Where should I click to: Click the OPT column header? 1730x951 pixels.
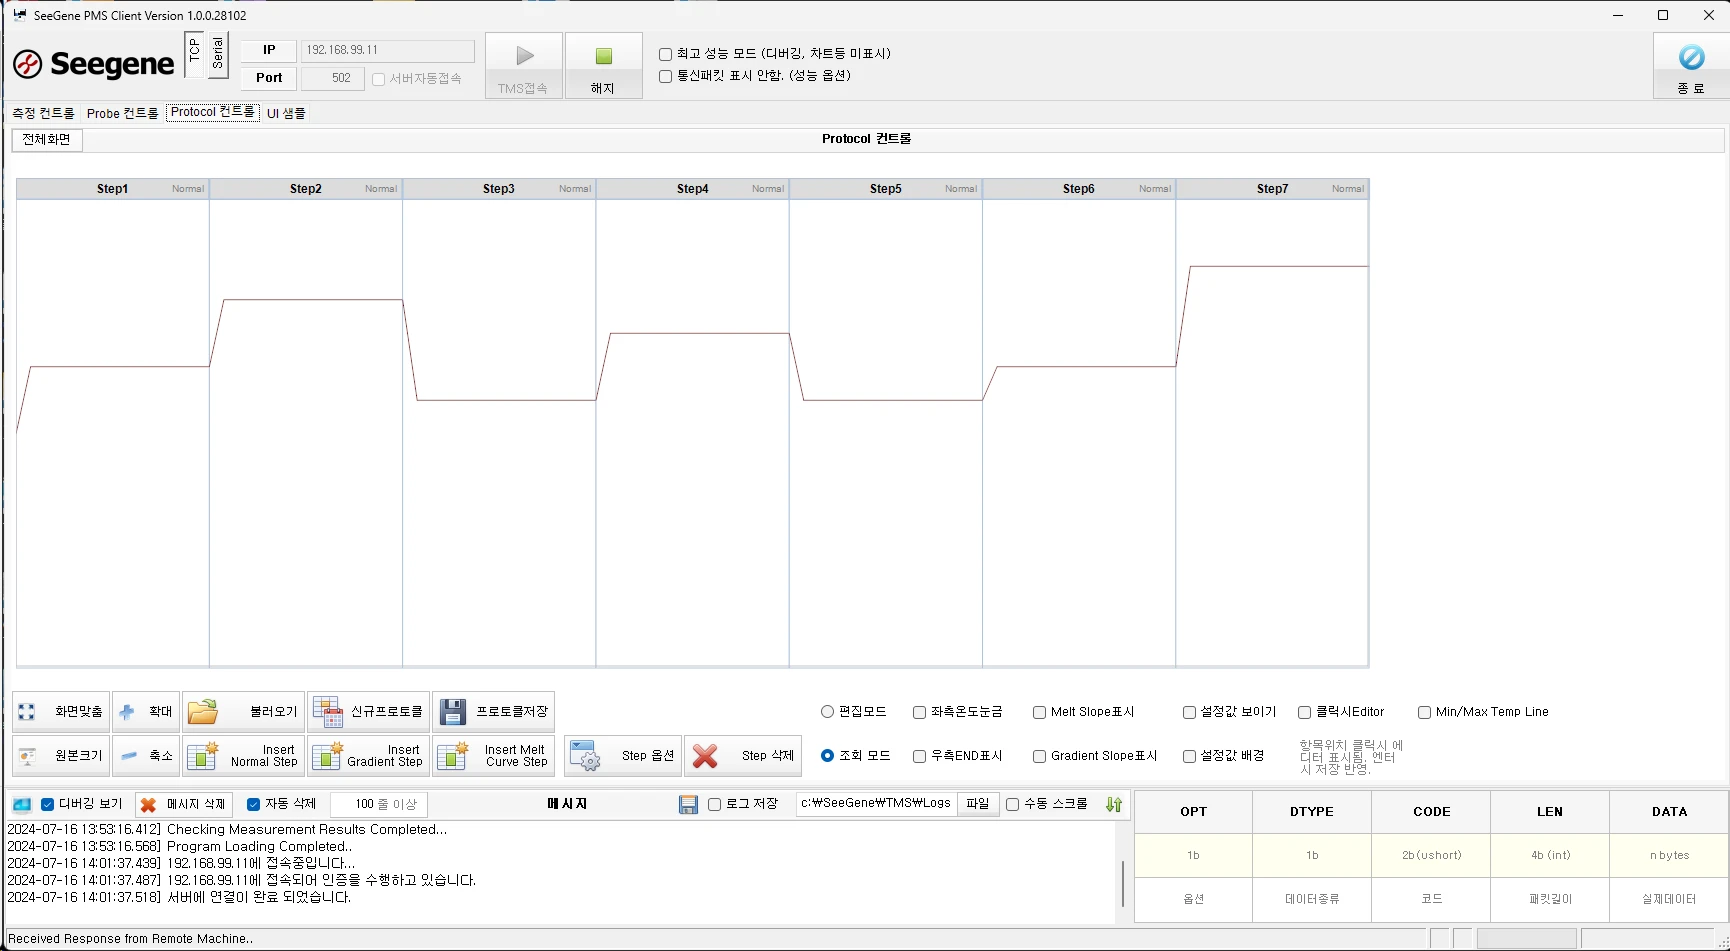click(x=1193, y=812)
